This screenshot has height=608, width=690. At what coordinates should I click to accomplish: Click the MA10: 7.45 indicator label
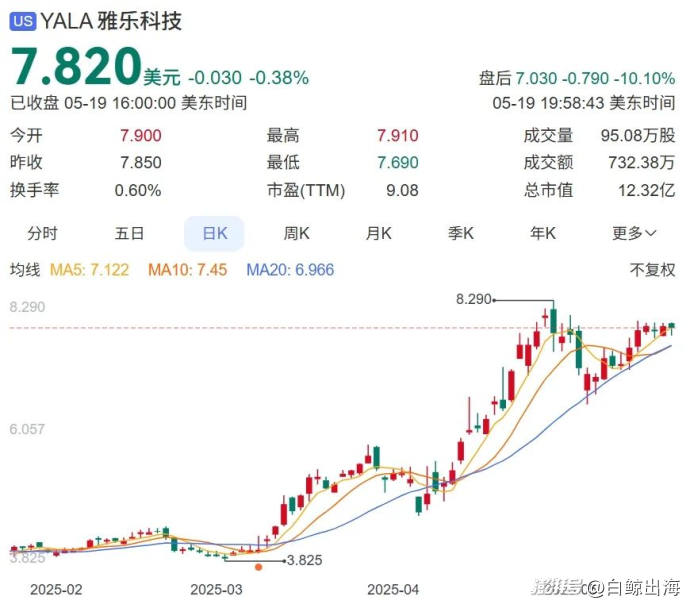pyautogui.click(x=187, y=270)
